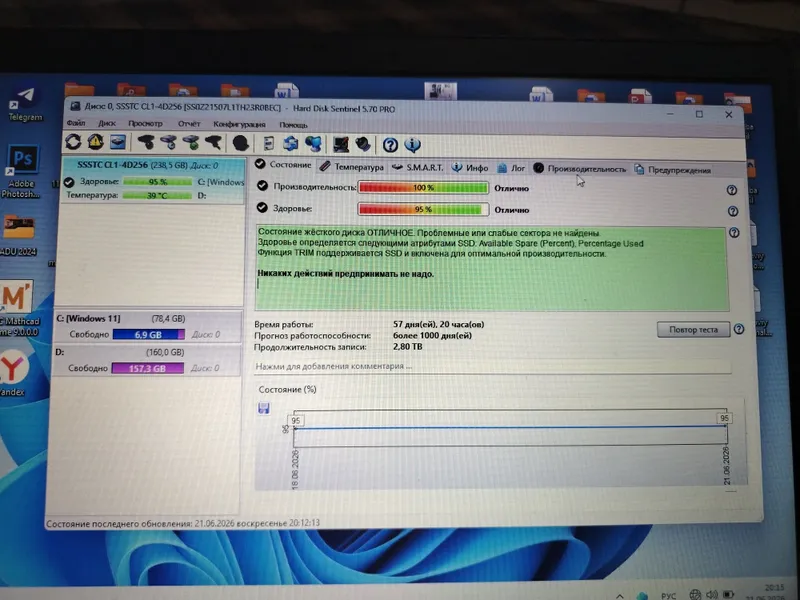800x600 pixels.
Task: Click the circular arrows refresh toolbar icon
Action: [73, 142]
